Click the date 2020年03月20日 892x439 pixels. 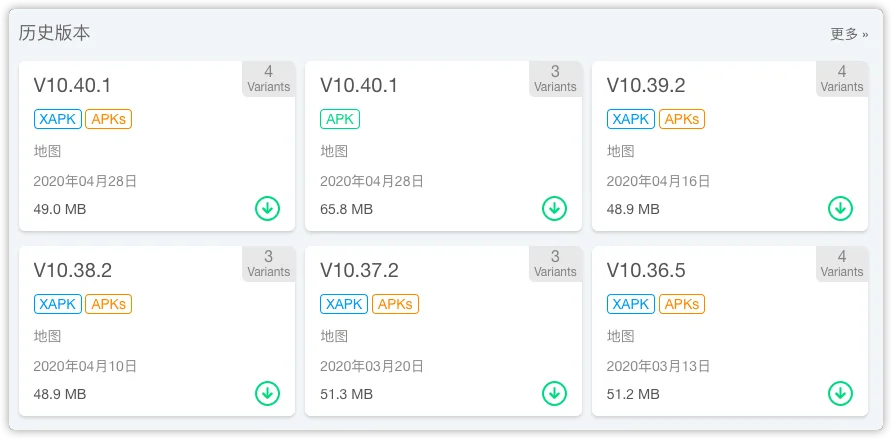click(372, 366)
